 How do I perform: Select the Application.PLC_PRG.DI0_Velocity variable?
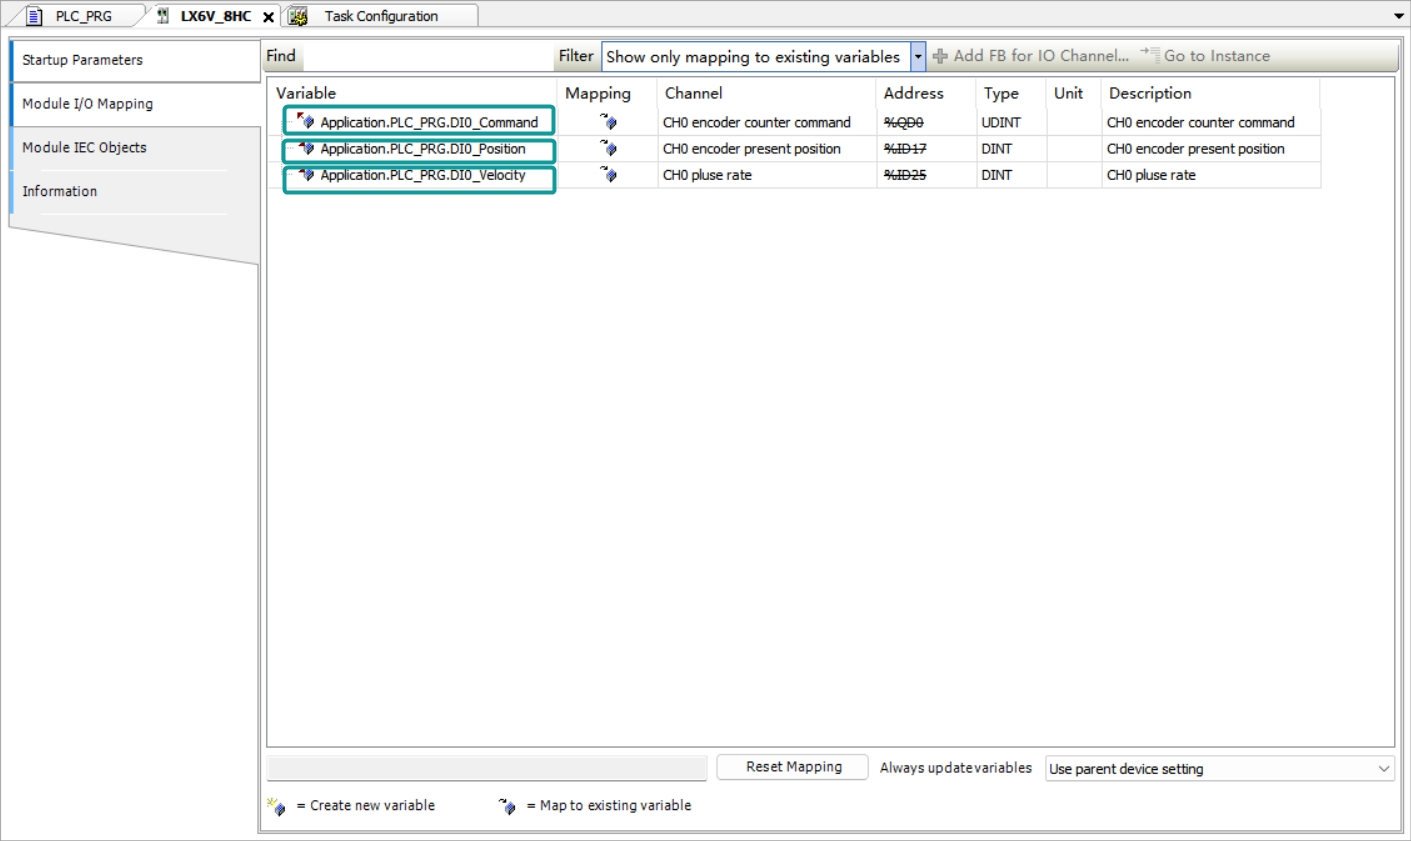(x=423, y=174)
